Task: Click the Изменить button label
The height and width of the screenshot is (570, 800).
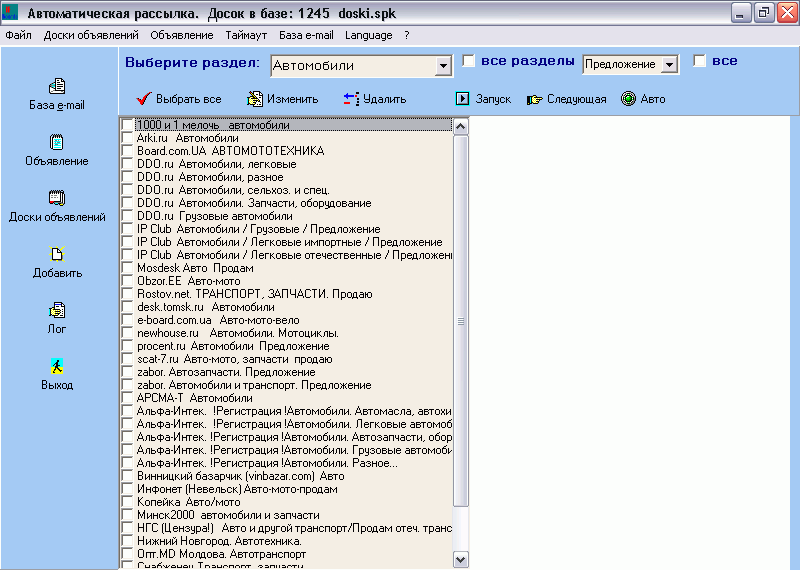Action: coord(292,99)
